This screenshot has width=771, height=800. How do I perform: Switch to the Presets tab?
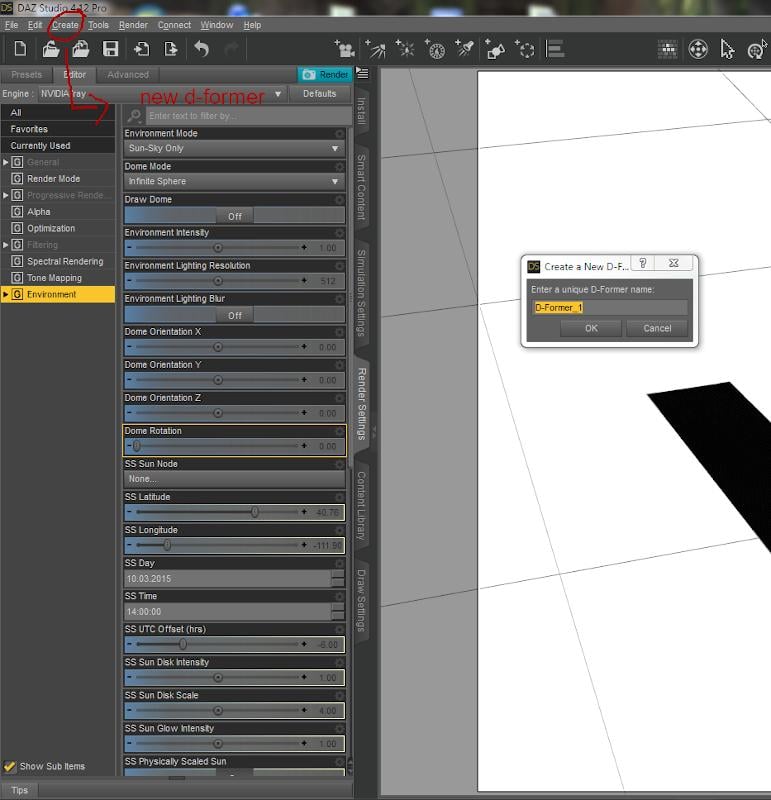click(x=27, y=74)
